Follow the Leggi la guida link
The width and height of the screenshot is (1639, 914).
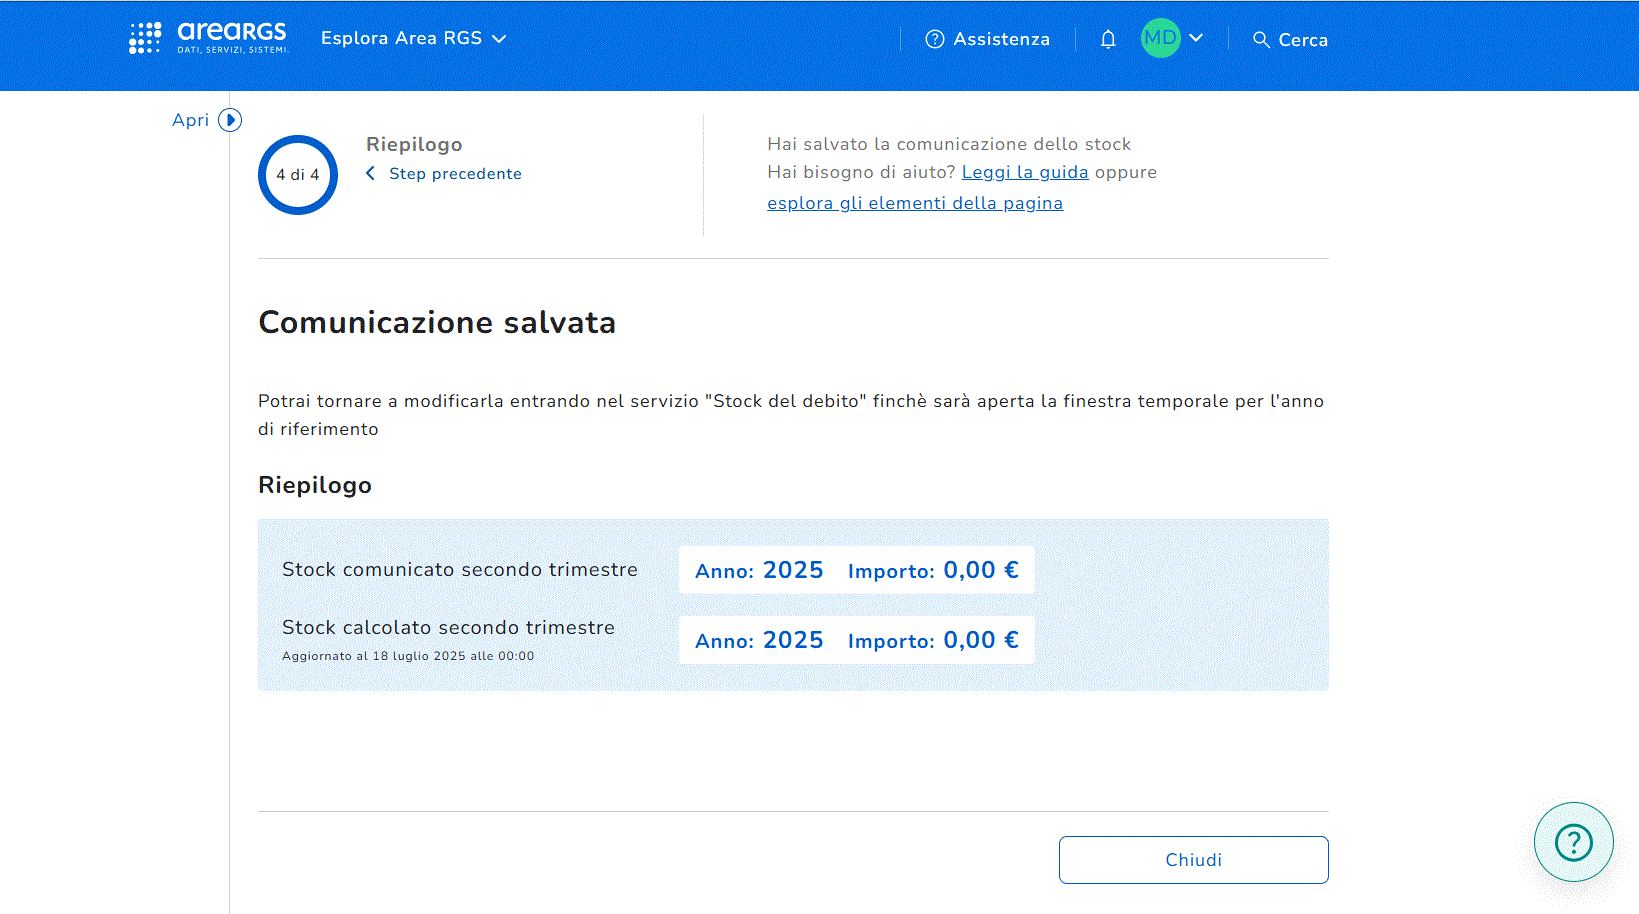coord(1024,172)
